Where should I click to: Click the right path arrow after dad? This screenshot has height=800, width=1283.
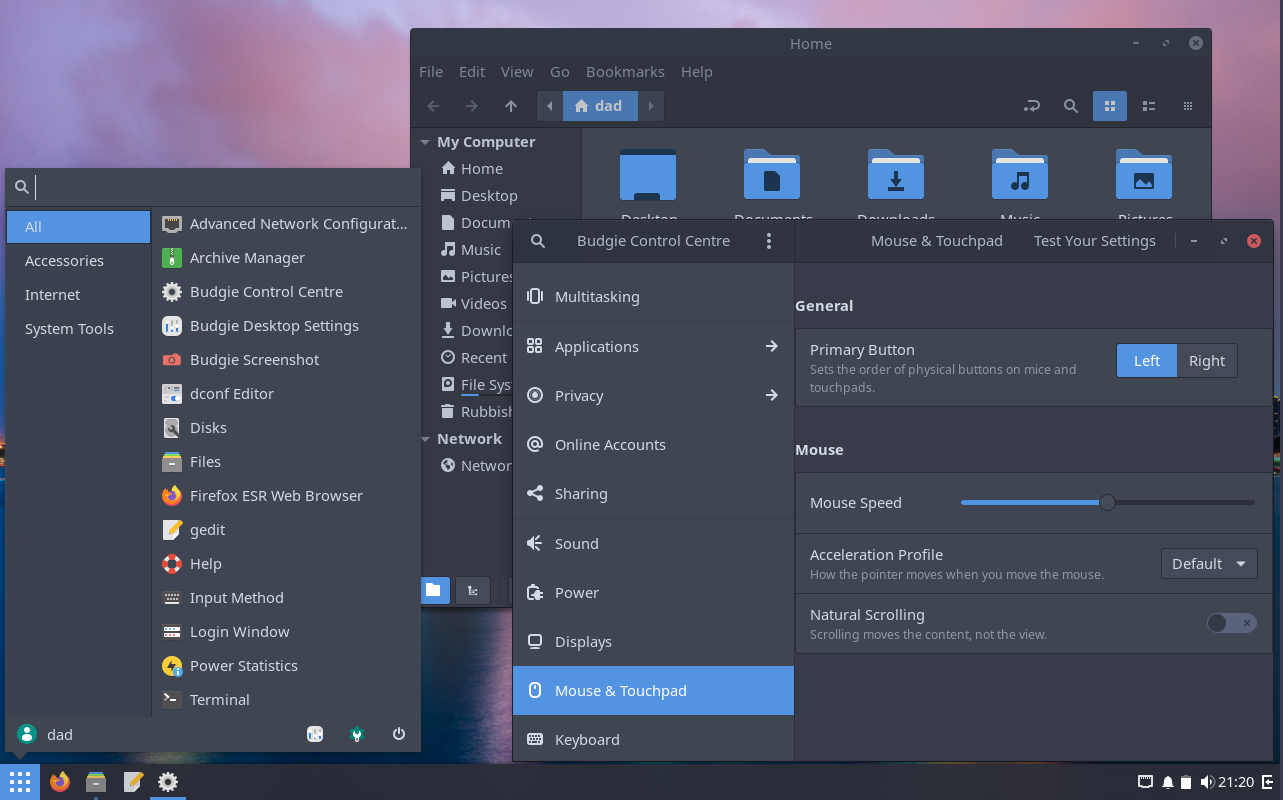(x=651, y=106)
